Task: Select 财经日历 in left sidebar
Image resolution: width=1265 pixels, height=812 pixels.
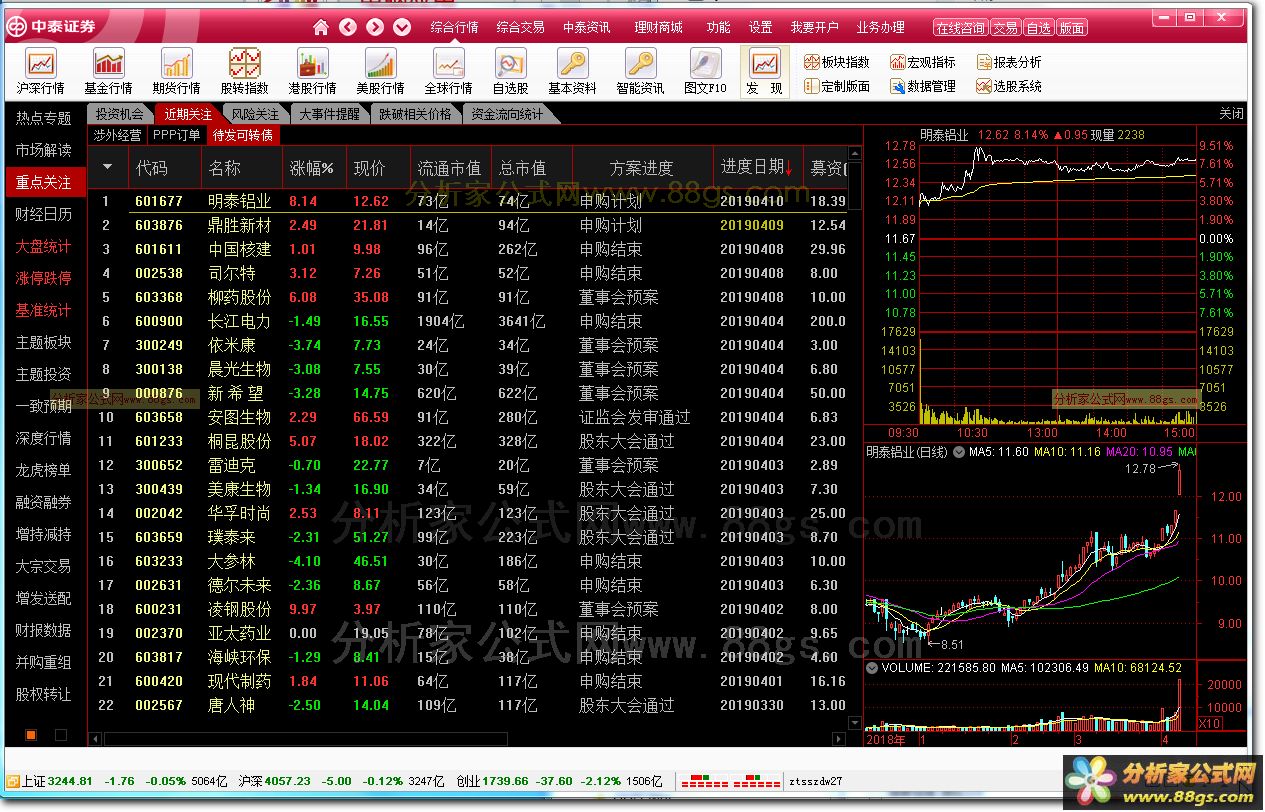Action: coord(44,214)
